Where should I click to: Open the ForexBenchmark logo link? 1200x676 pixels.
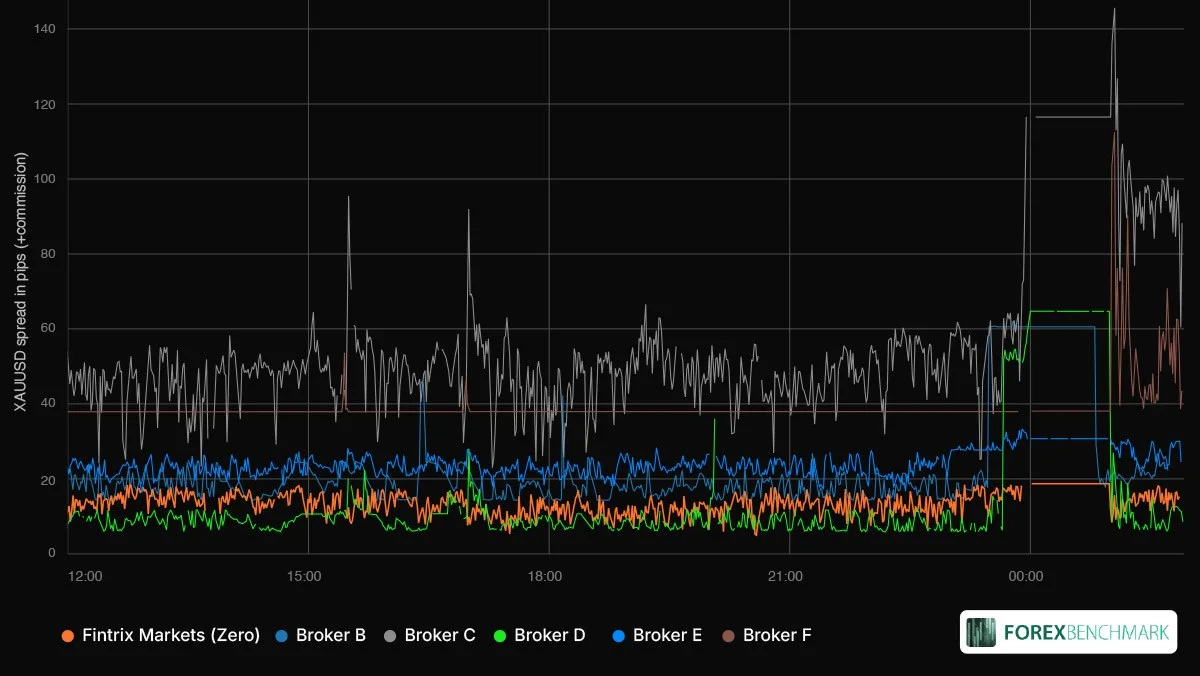pos(1068,632)
